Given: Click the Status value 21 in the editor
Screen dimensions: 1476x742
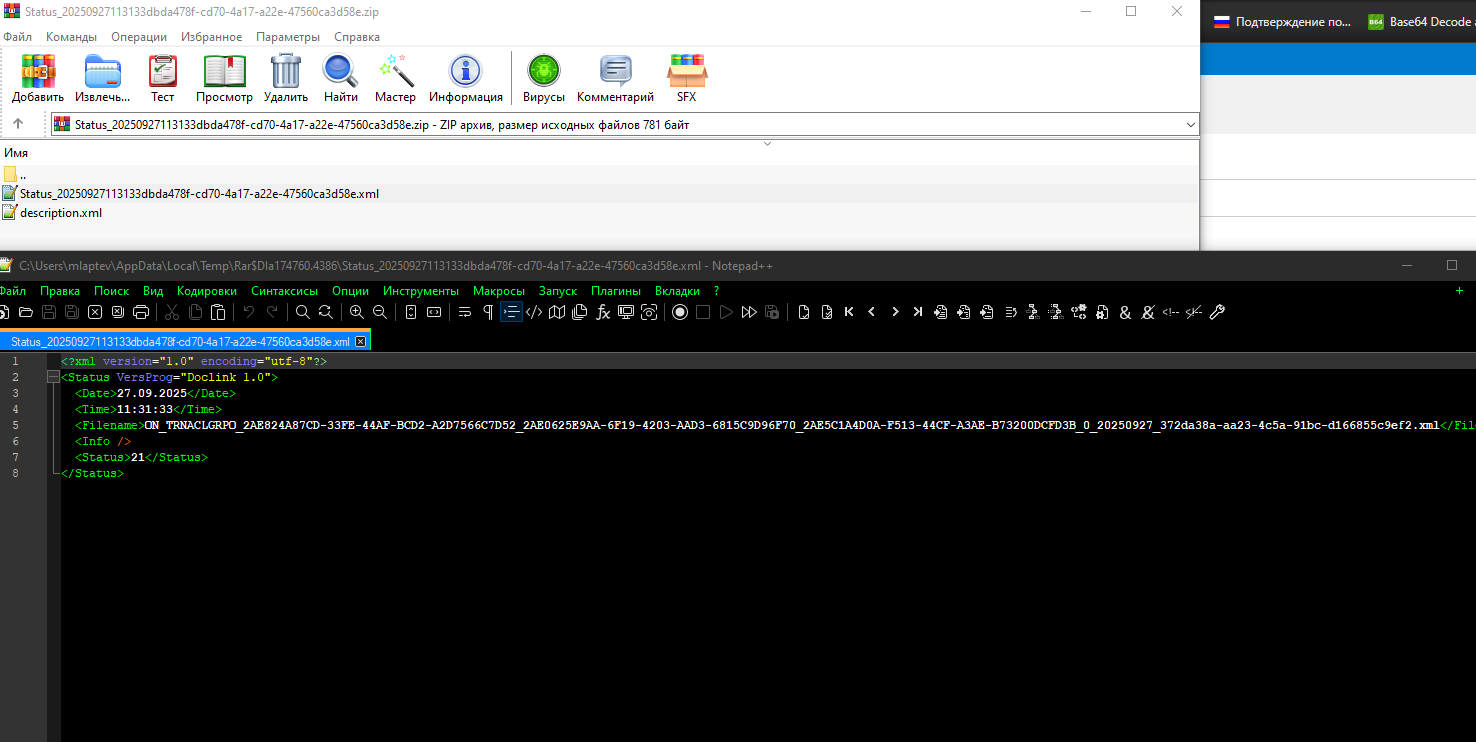Looking at the screenshot, I should [138, 457].
